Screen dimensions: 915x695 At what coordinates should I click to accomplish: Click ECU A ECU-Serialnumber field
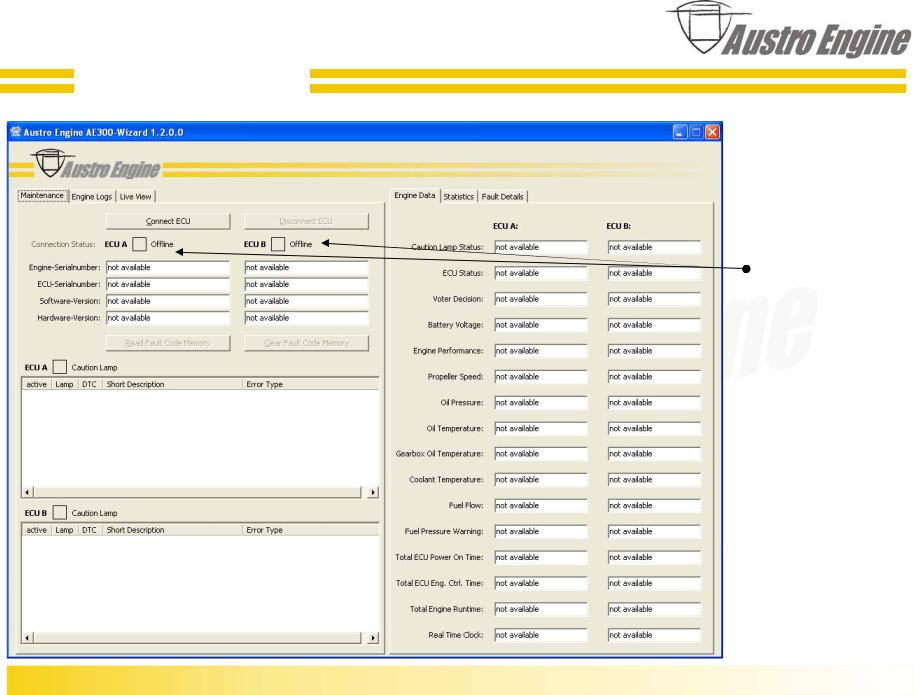(168, 284)
